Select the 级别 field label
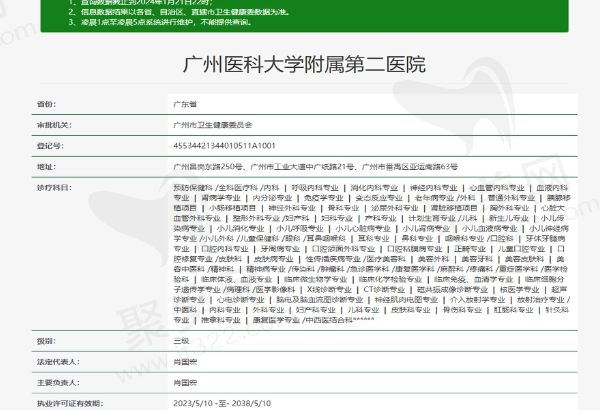Screen dimensions: 600x410 tap(46, 341)
